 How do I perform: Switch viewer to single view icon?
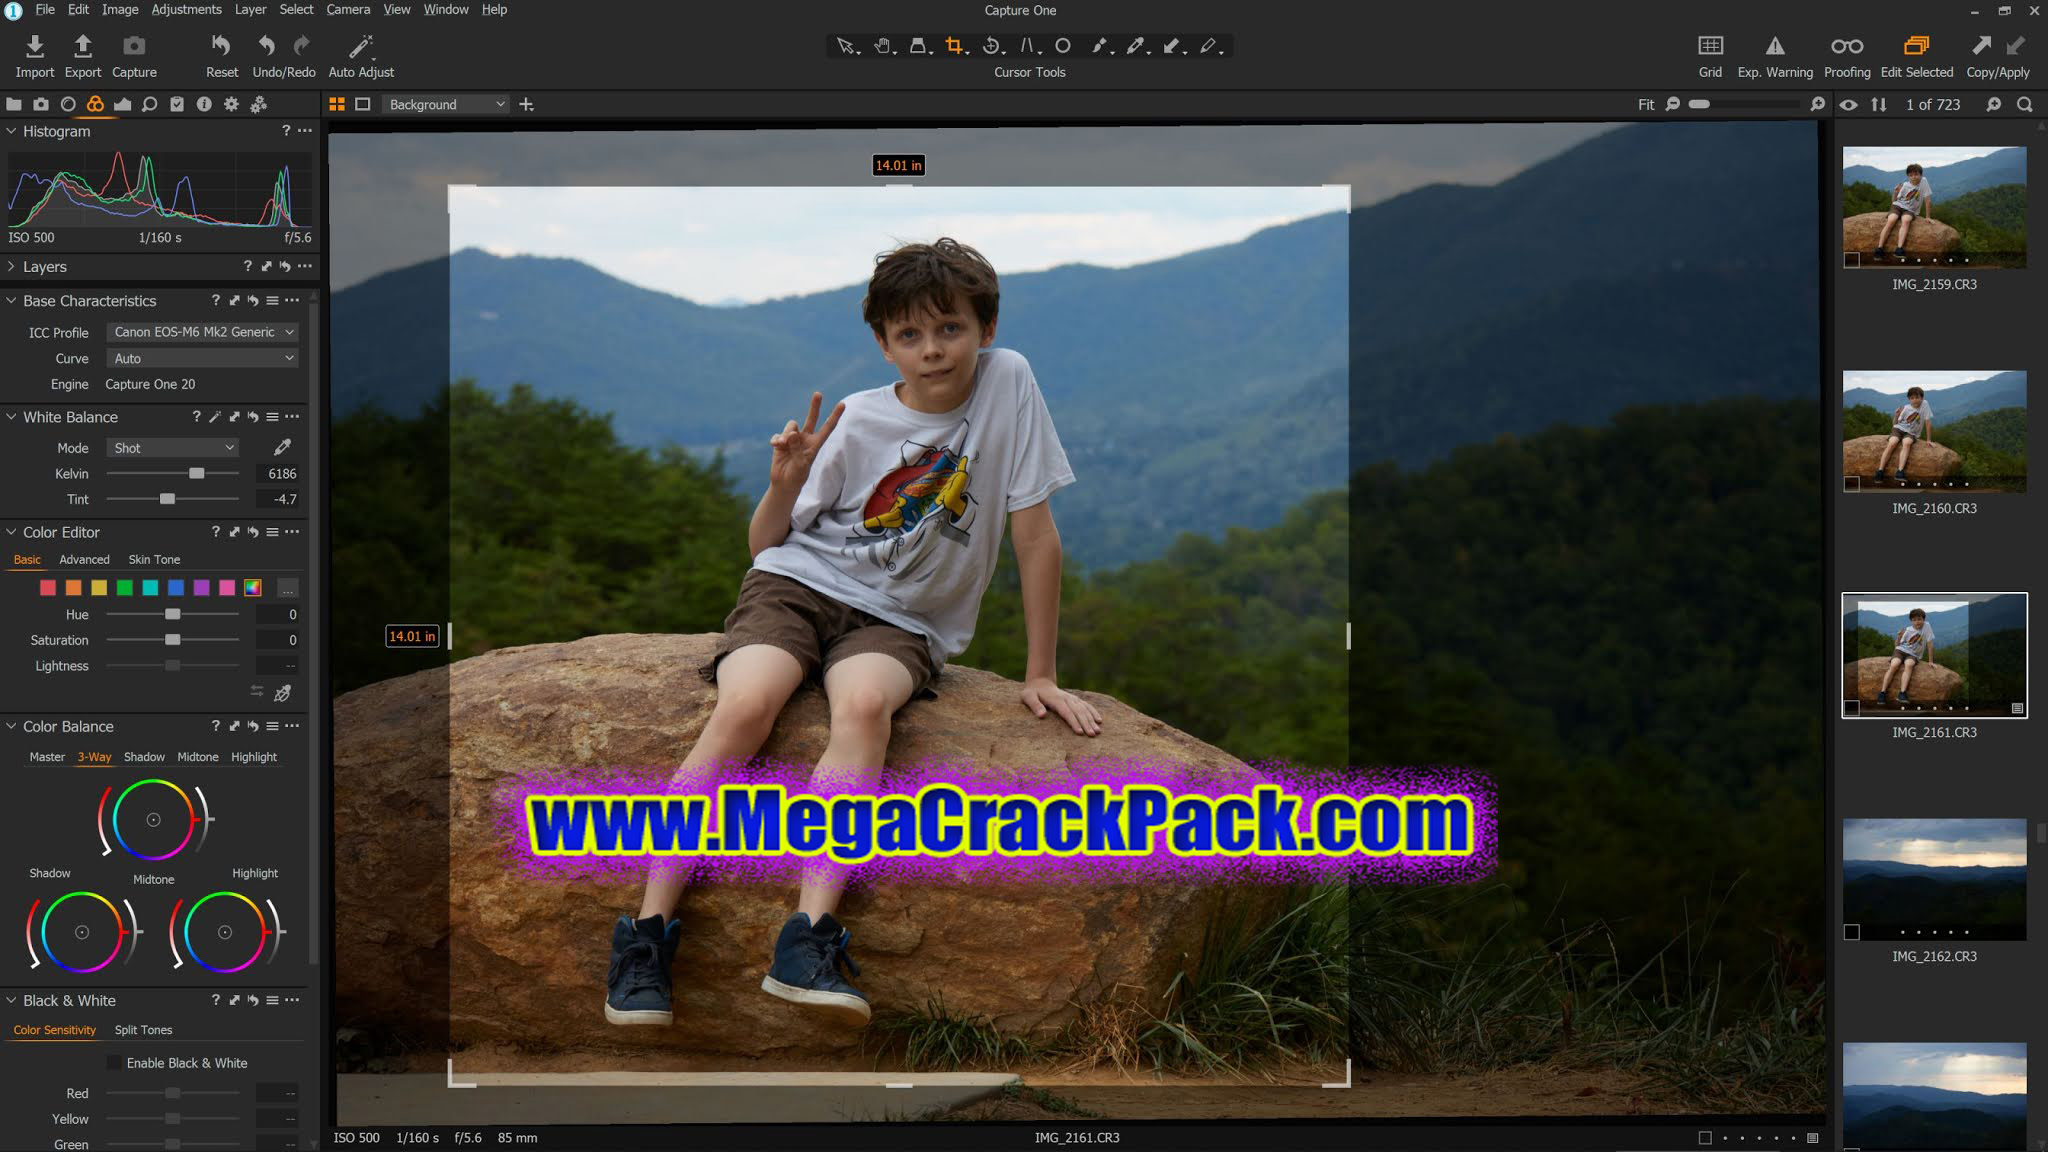pos(363,104)
